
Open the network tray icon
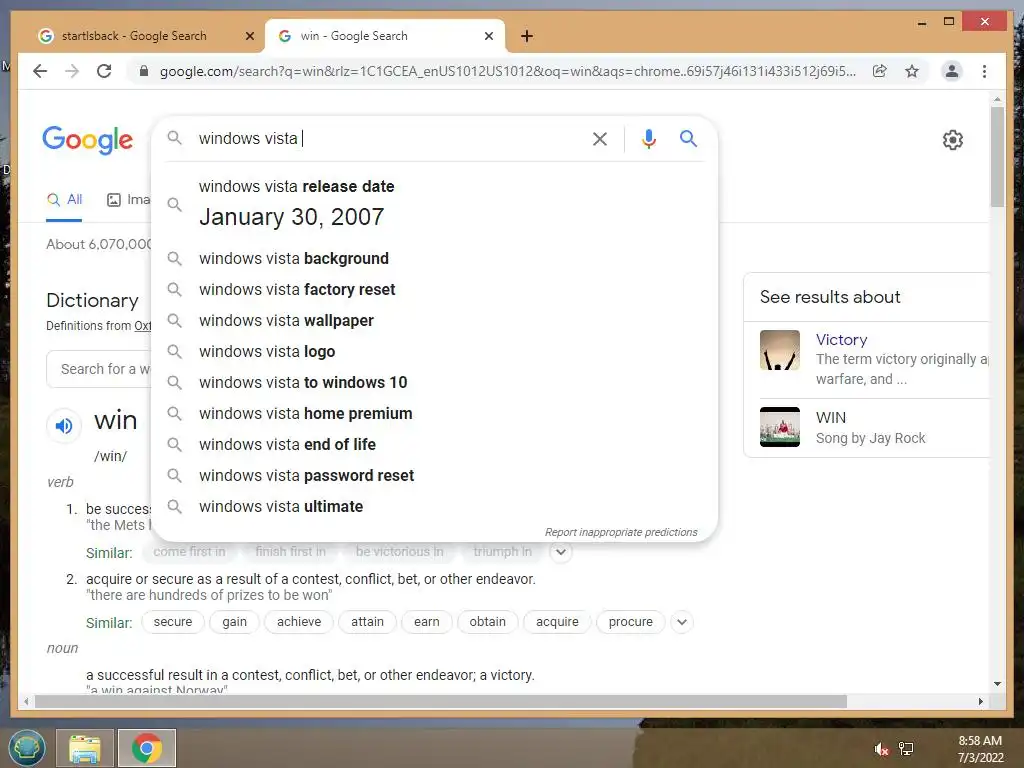click(906, 749)
